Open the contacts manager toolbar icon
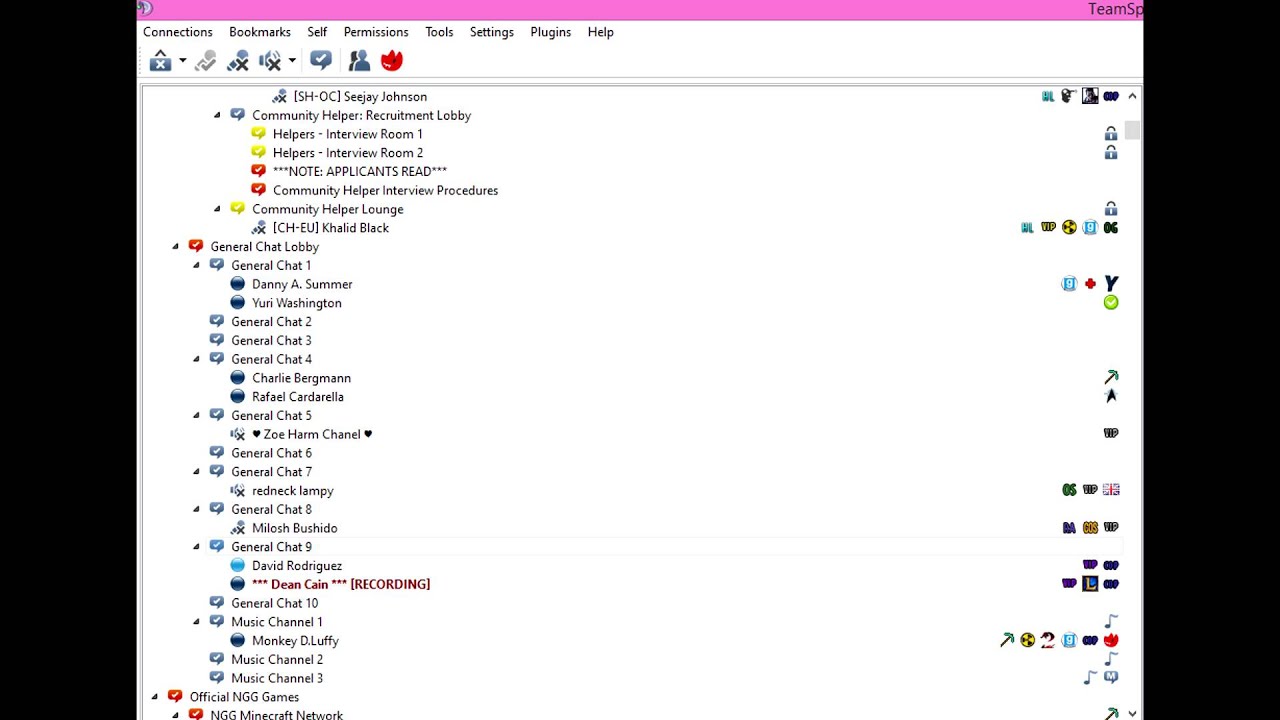The width and height of the screenshot is (1280, 720). 359,61
